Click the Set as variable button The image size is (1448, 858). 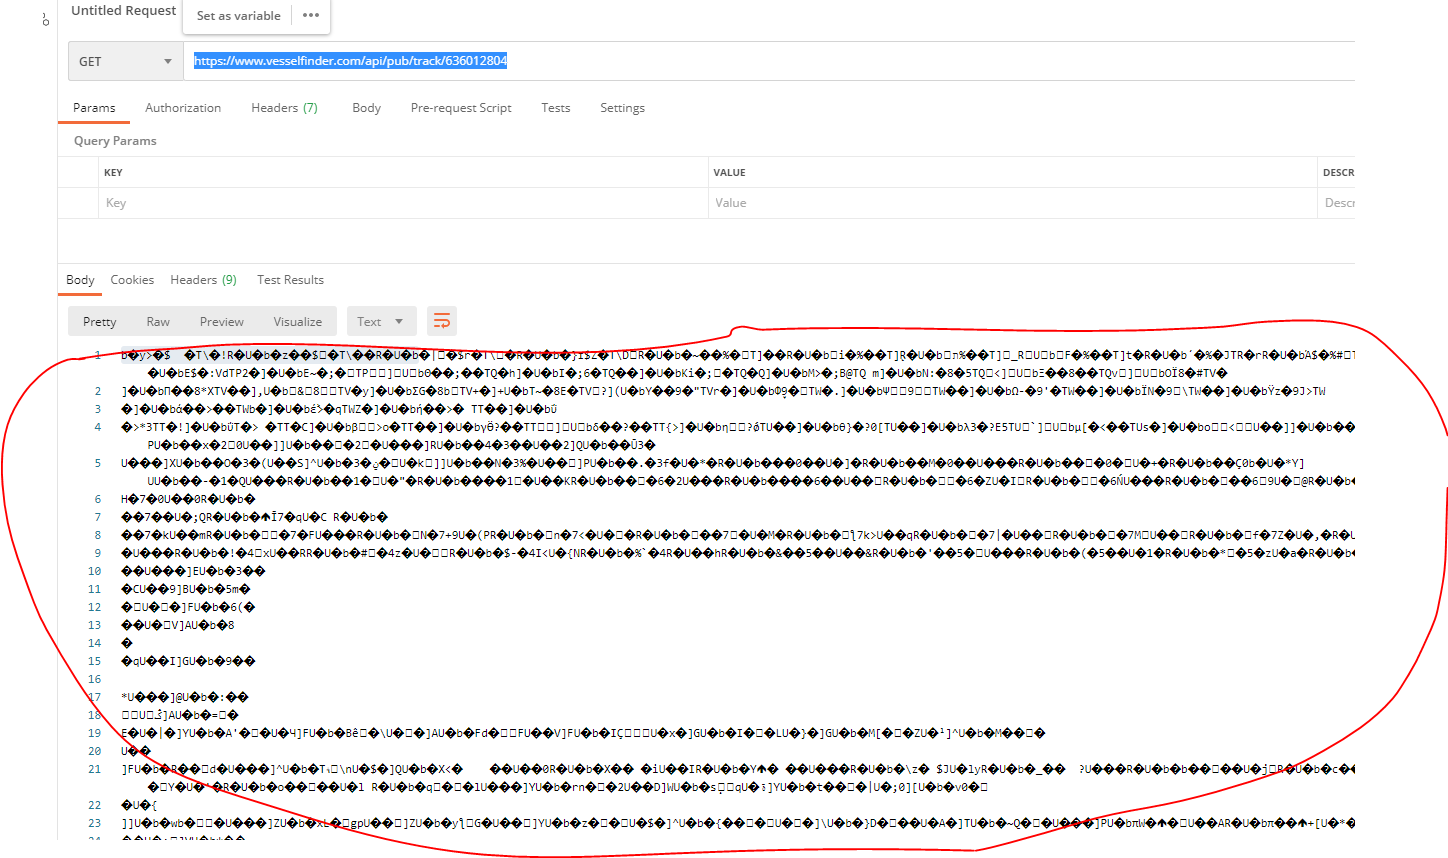click(238, 15)
